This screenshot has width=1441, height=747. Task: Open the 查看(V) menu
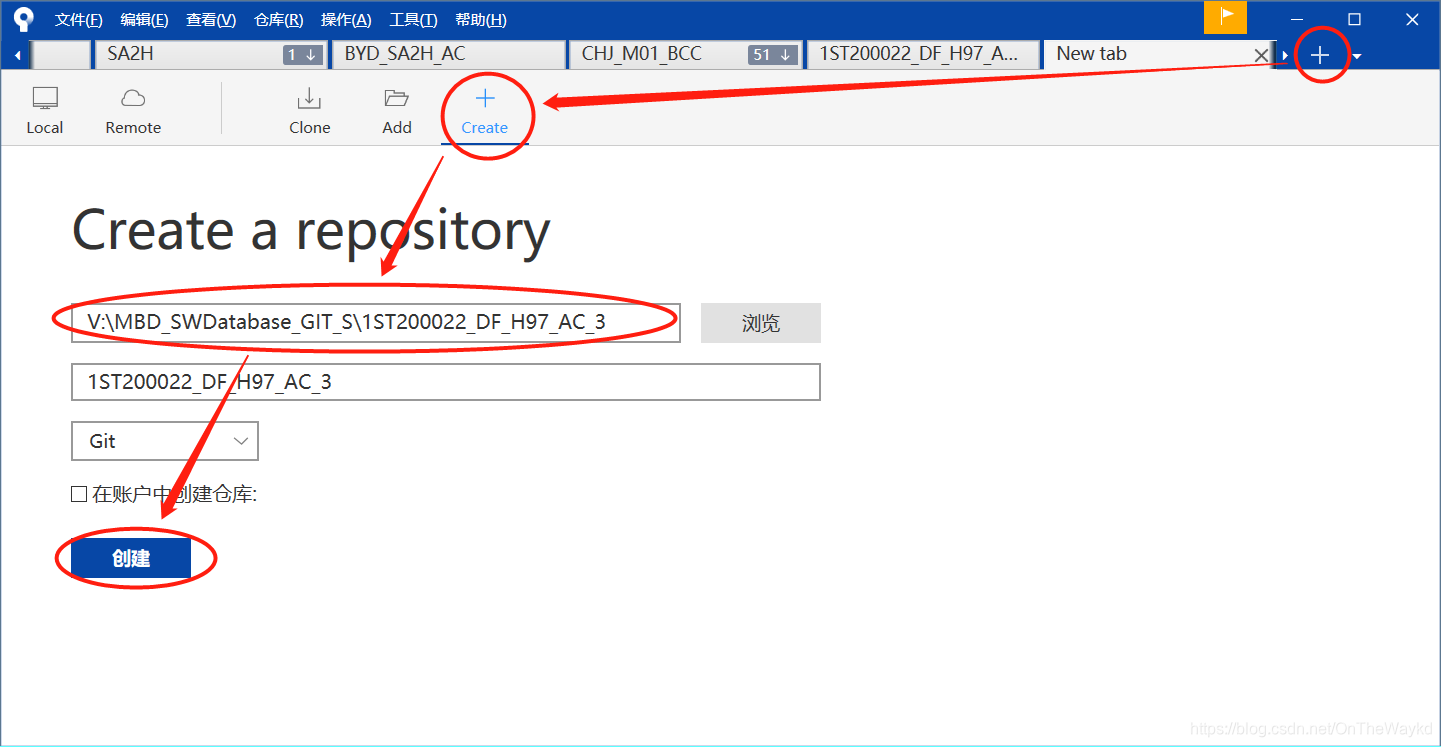point(211,20)
